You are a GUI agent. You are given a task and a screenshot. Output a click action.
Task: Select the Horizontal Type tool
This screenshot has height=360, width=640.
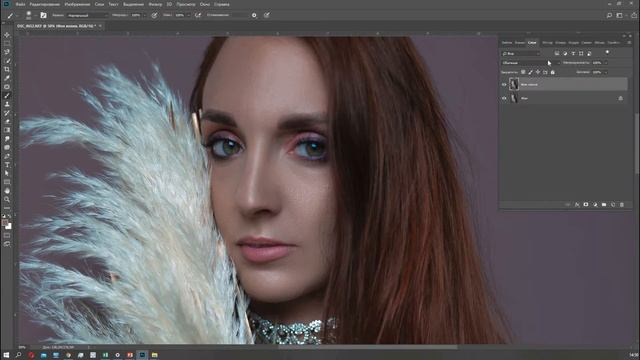tap(7, 164)
